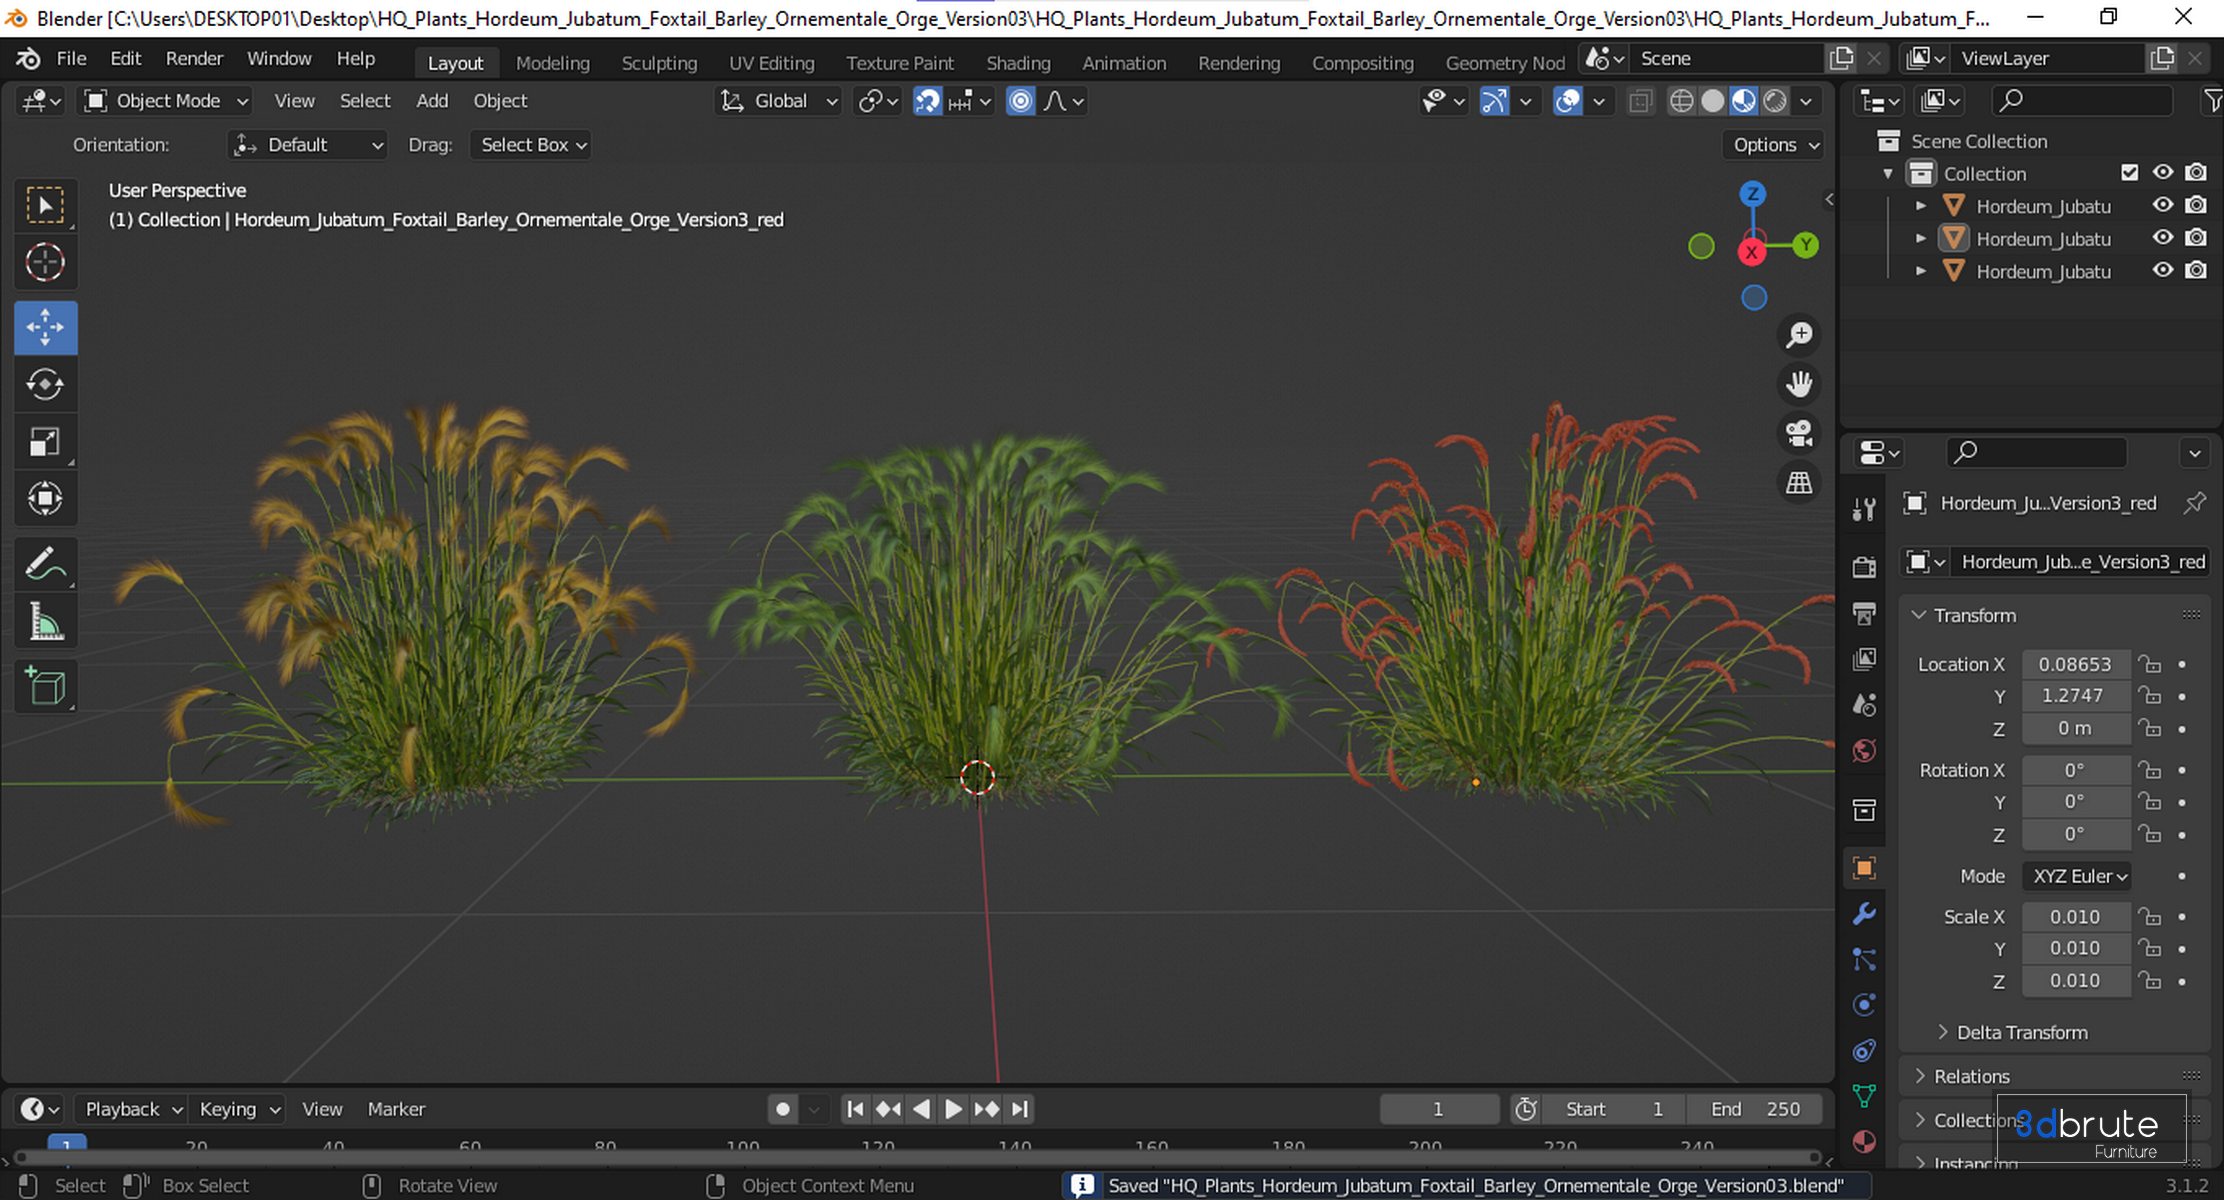Open the rotation Mode XYZ Euler dropdown

(x=2077, y=876)
